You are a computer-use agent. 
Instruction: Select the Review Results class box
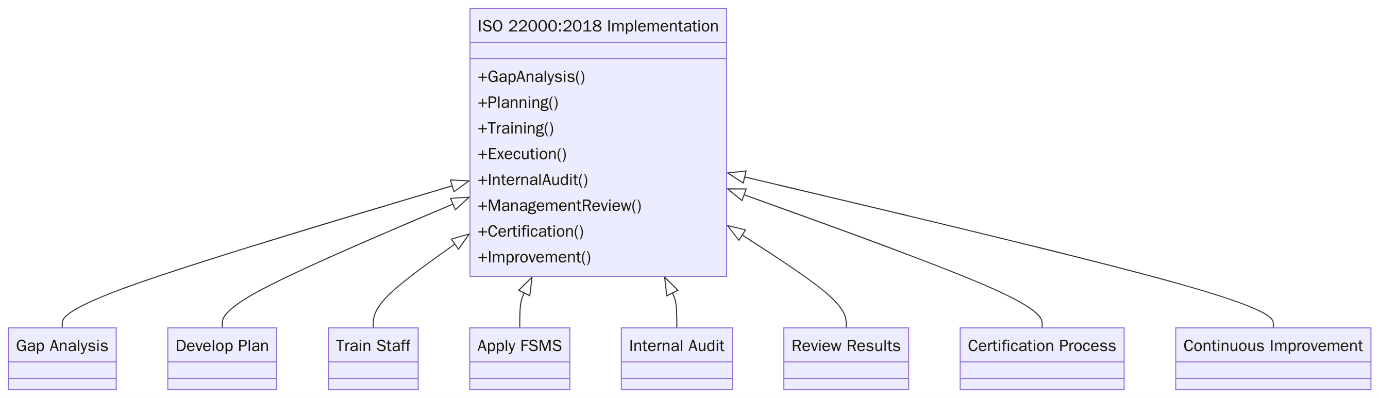point(846,358)
